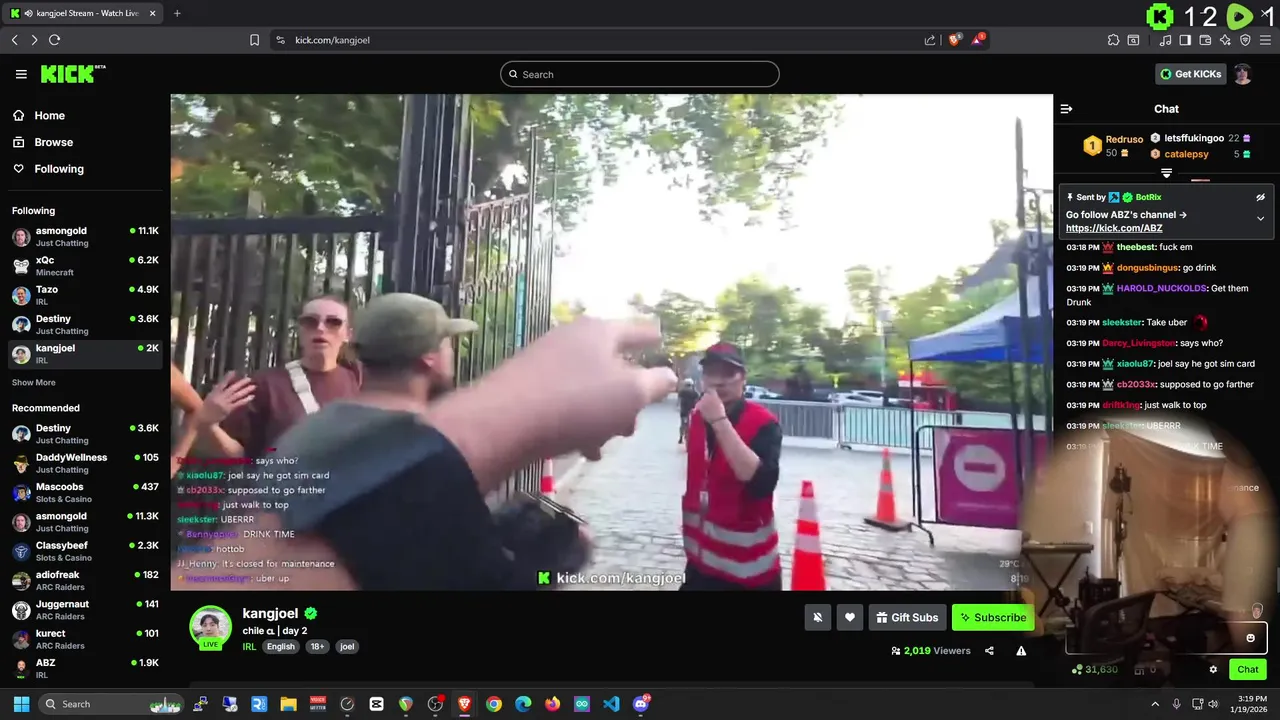Show hidden system tray icons
1280x720 pixels.
coord(1155,704)
